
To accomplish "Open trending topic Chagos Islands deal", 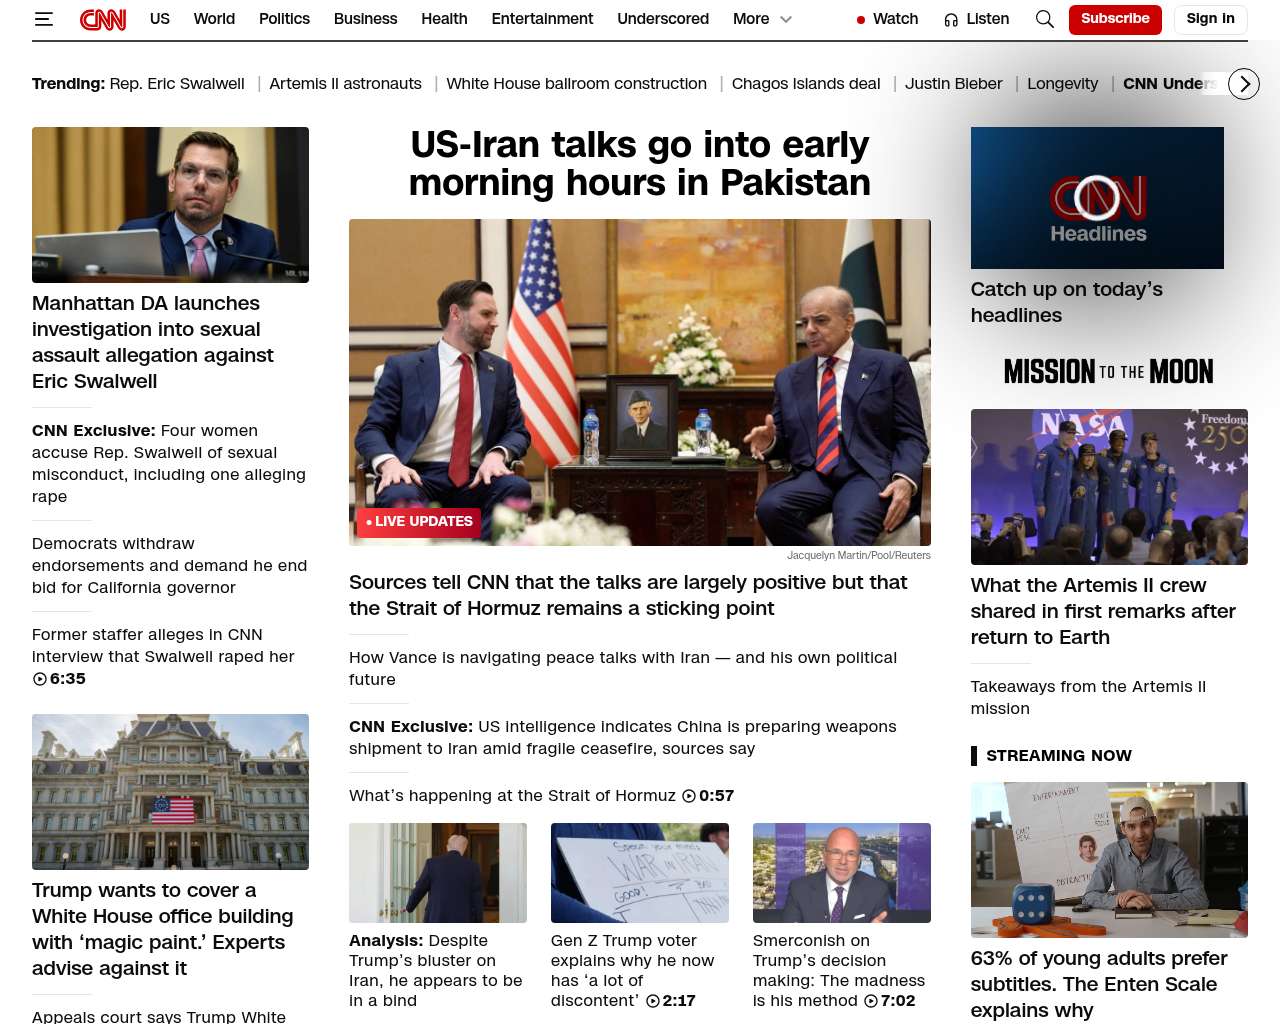I will point(806,84).
